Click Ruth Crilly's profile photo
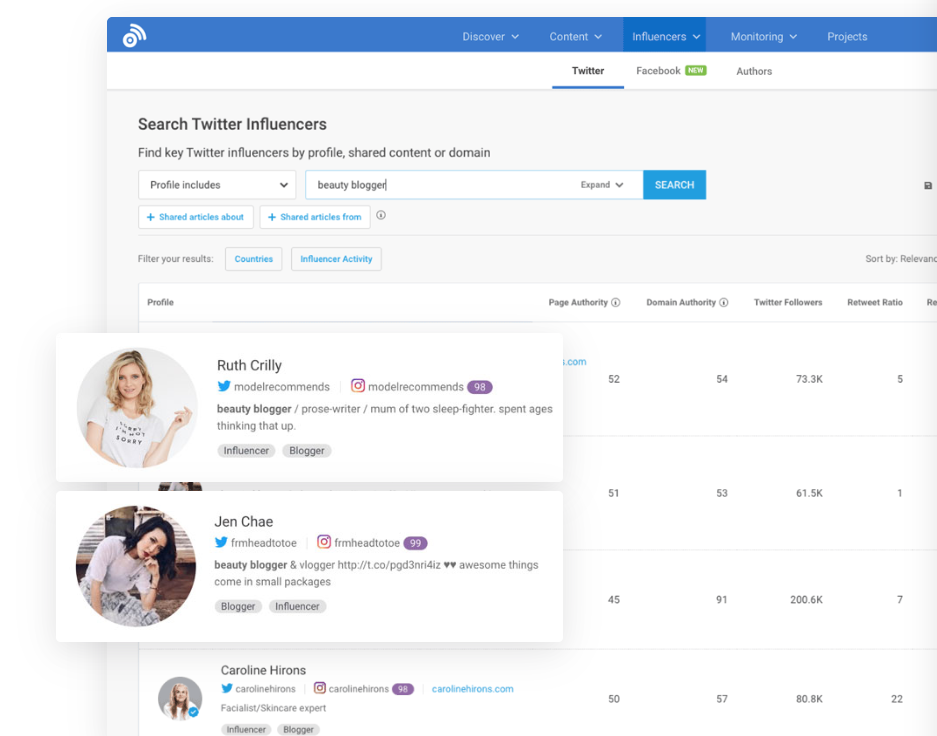This screenshot has width=937, height=736. pyautogui.click(x=137, y=407)
